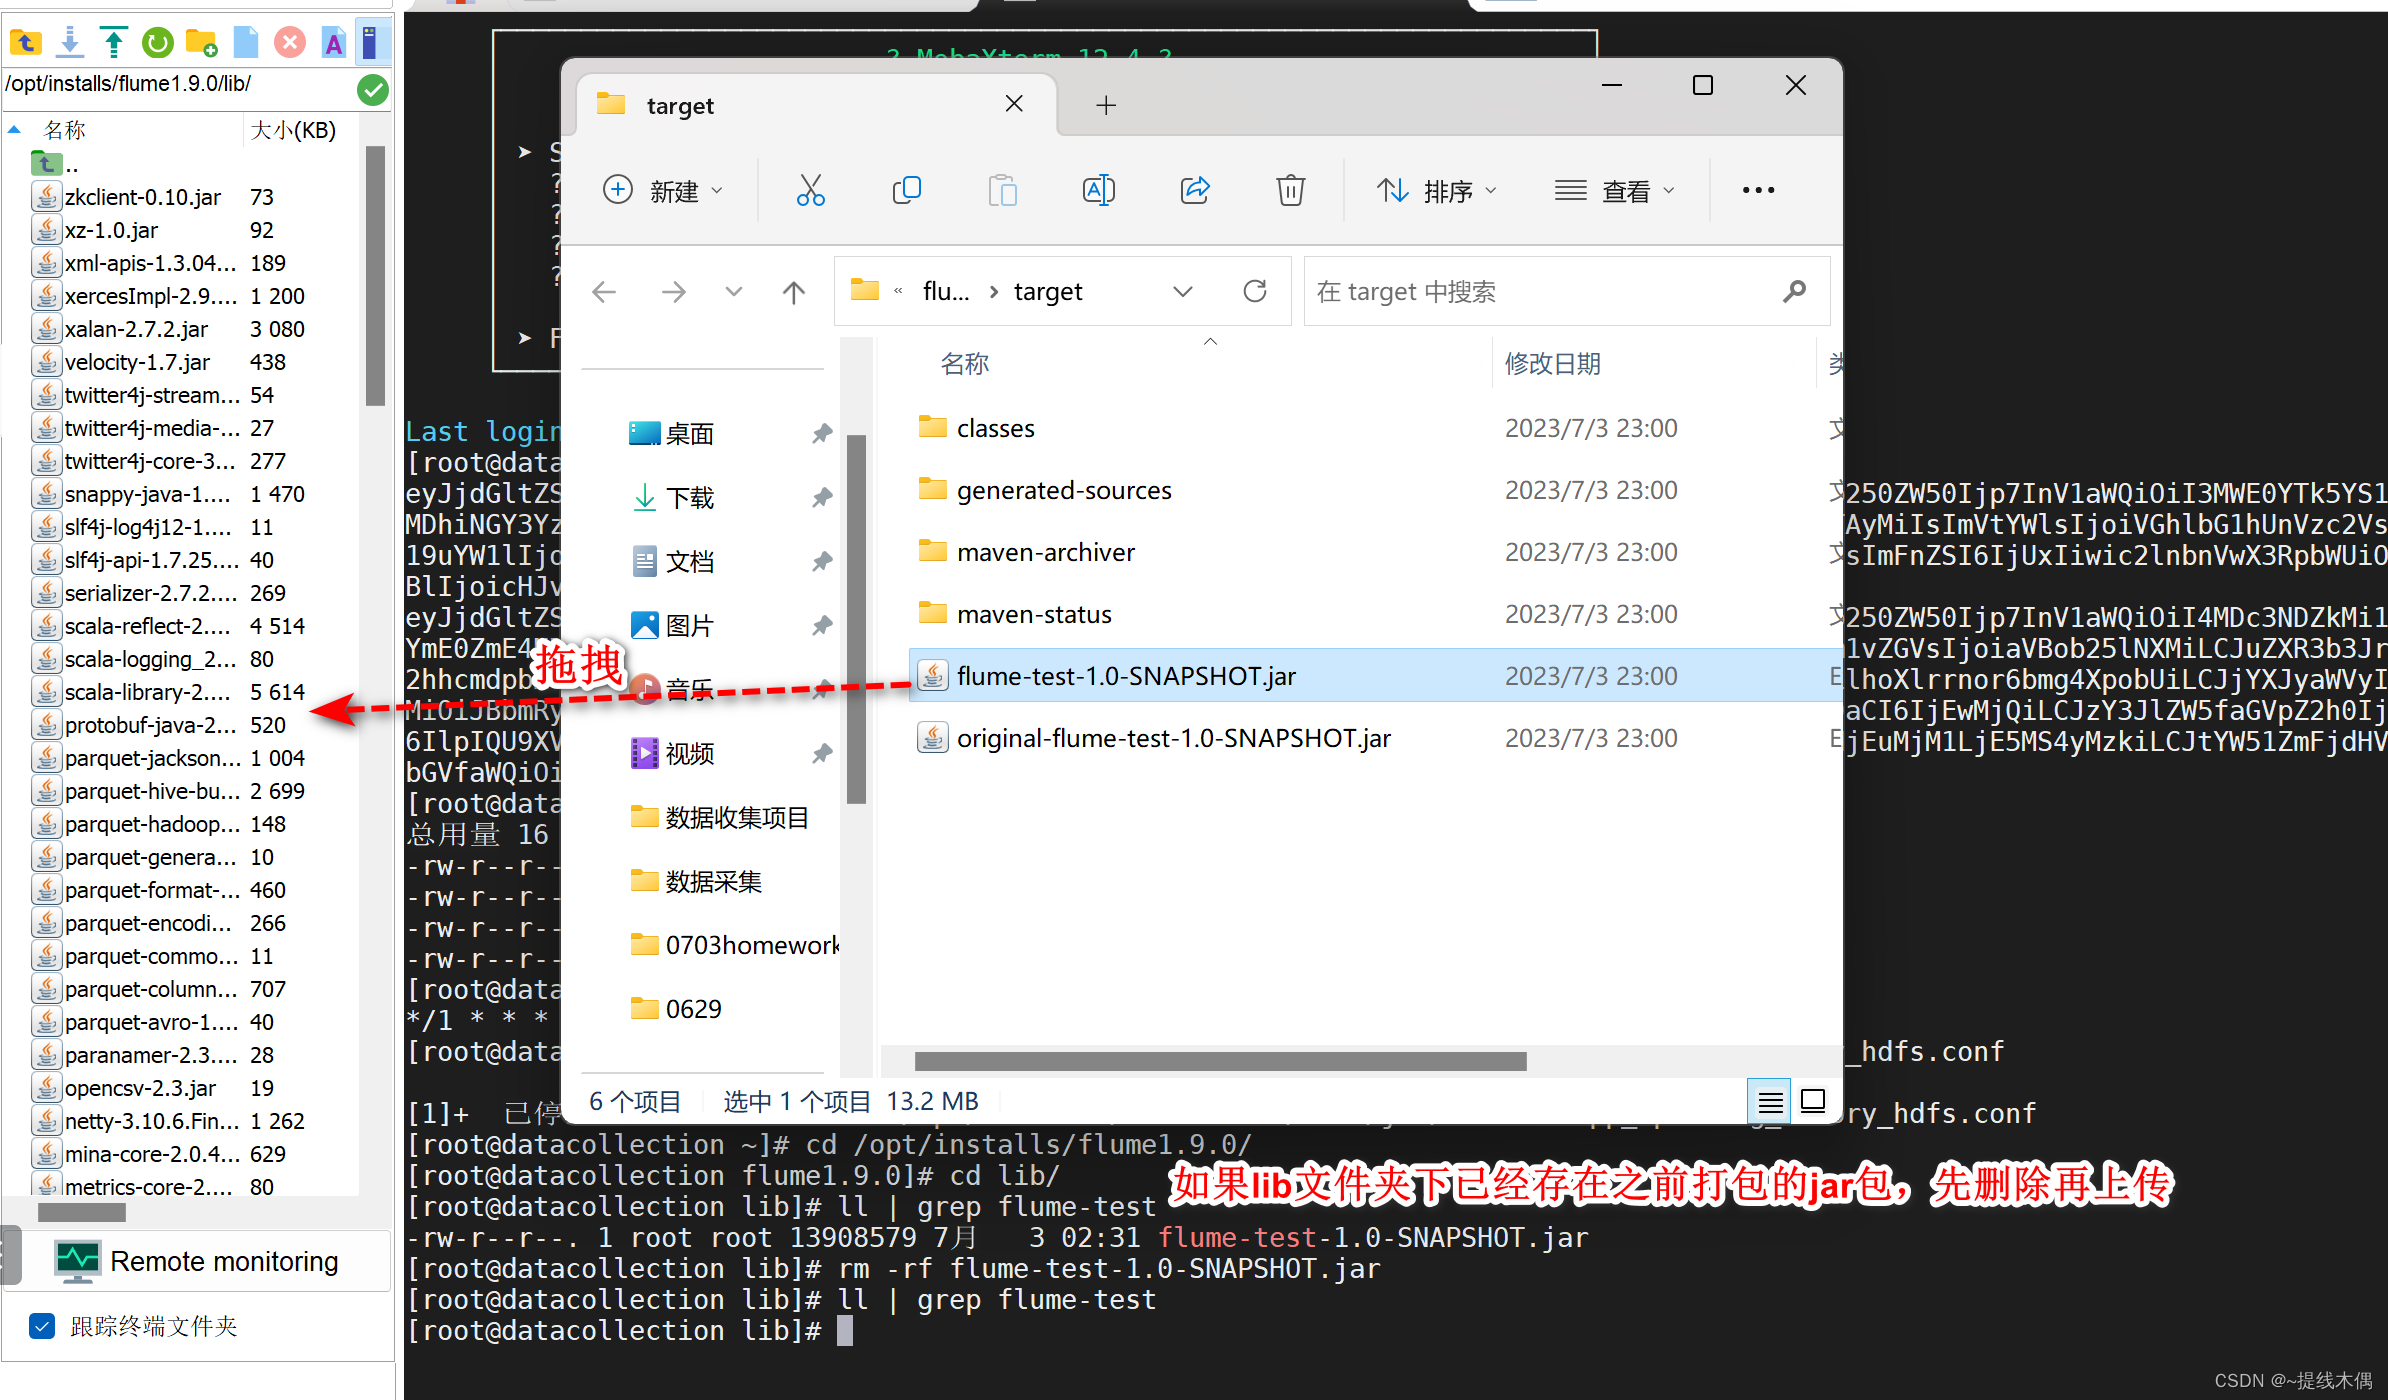Select flume-test-1.0-SNAPSHOT.jar file
This screenshot has width=2388, height=1400.
coord(1376,676)
